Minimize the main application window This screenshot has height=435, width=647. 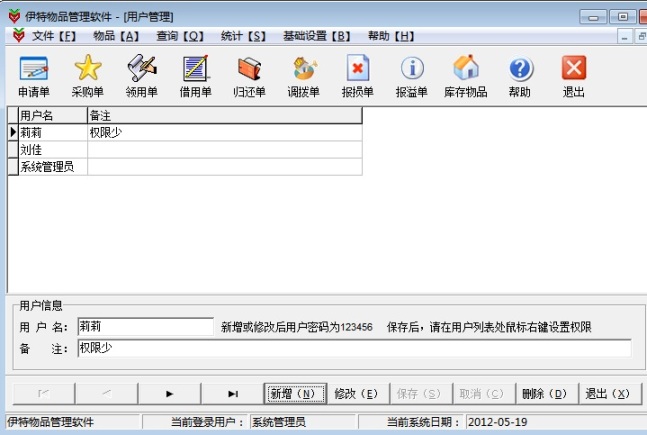(x=593, y=17)
